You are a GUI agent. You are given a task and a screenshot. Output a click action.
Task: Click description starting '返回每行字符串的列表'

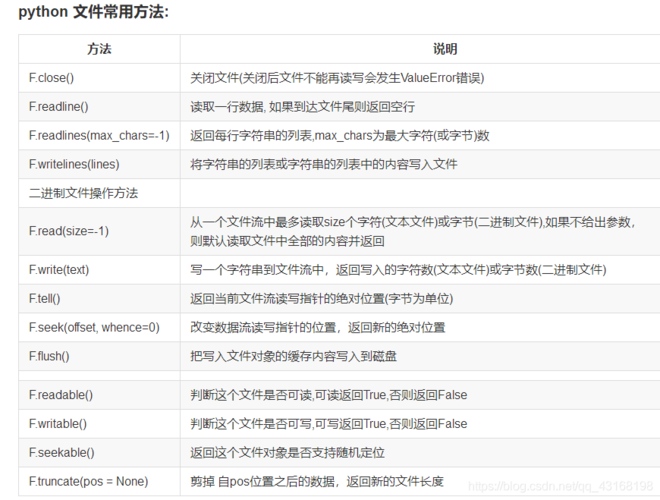point(340,136)
